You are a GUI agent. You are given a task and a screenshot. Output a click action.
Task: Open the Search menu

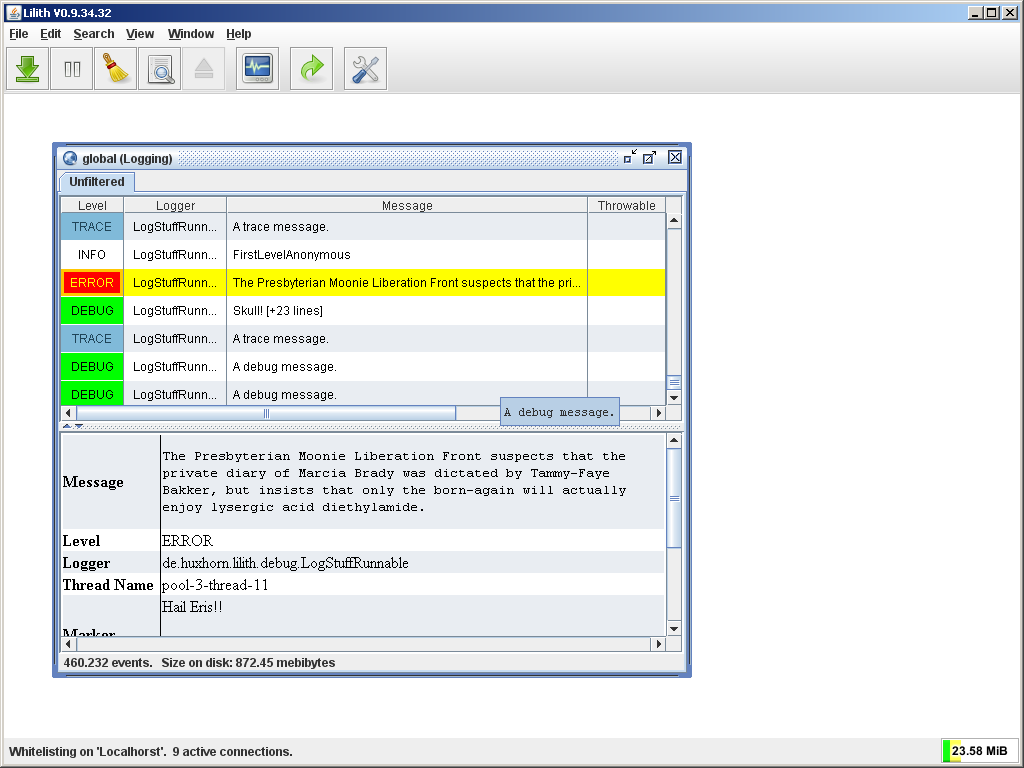94,34
